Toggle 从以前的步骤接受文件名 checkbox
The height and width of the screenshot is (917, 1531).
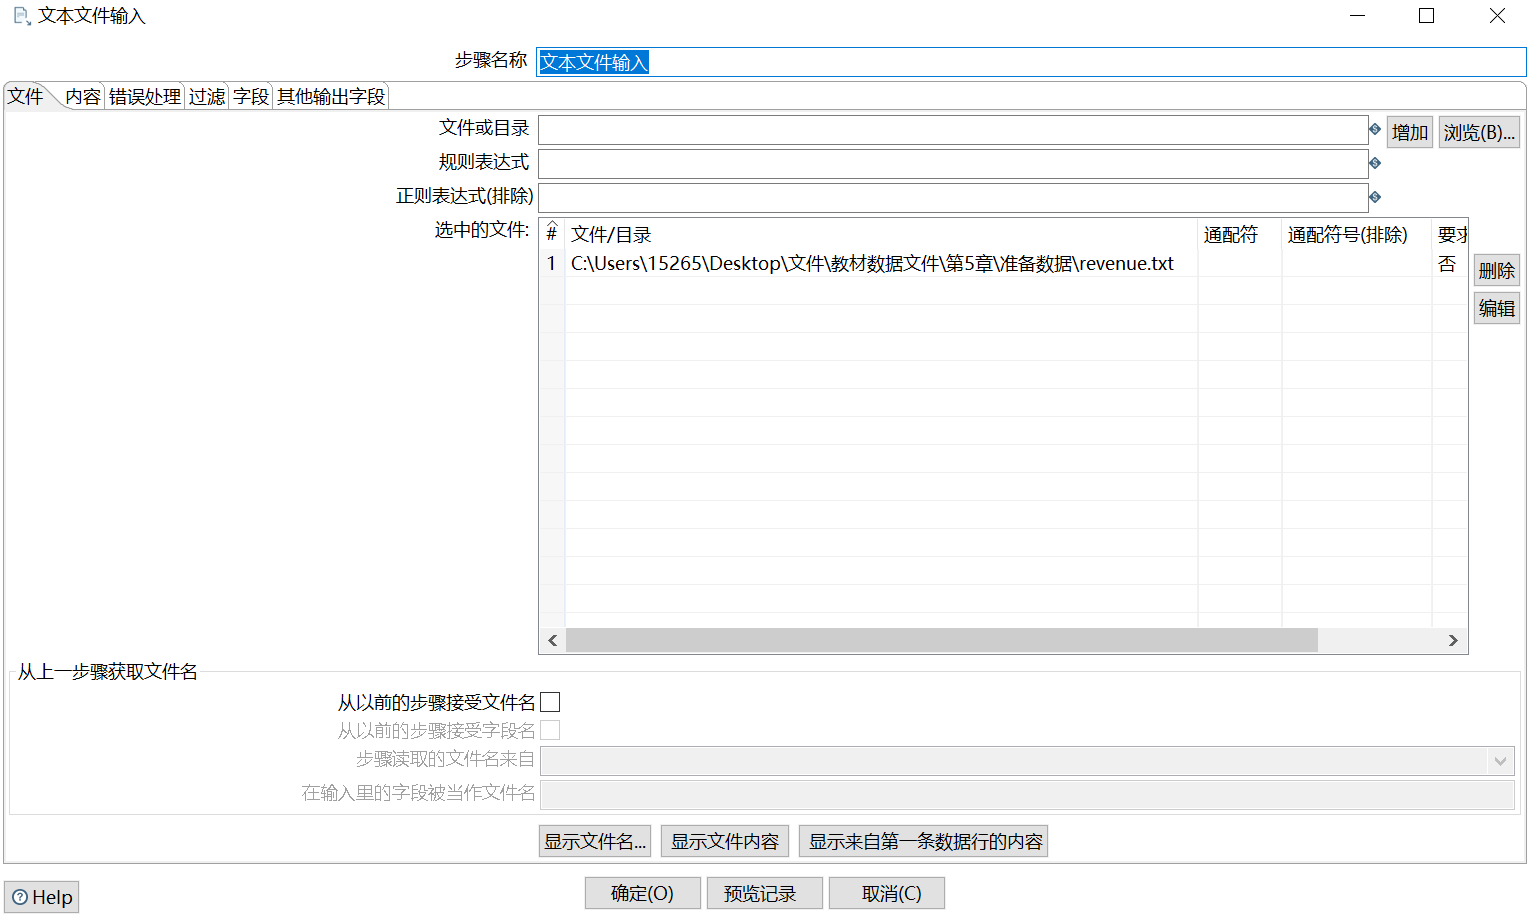[550, 702]
